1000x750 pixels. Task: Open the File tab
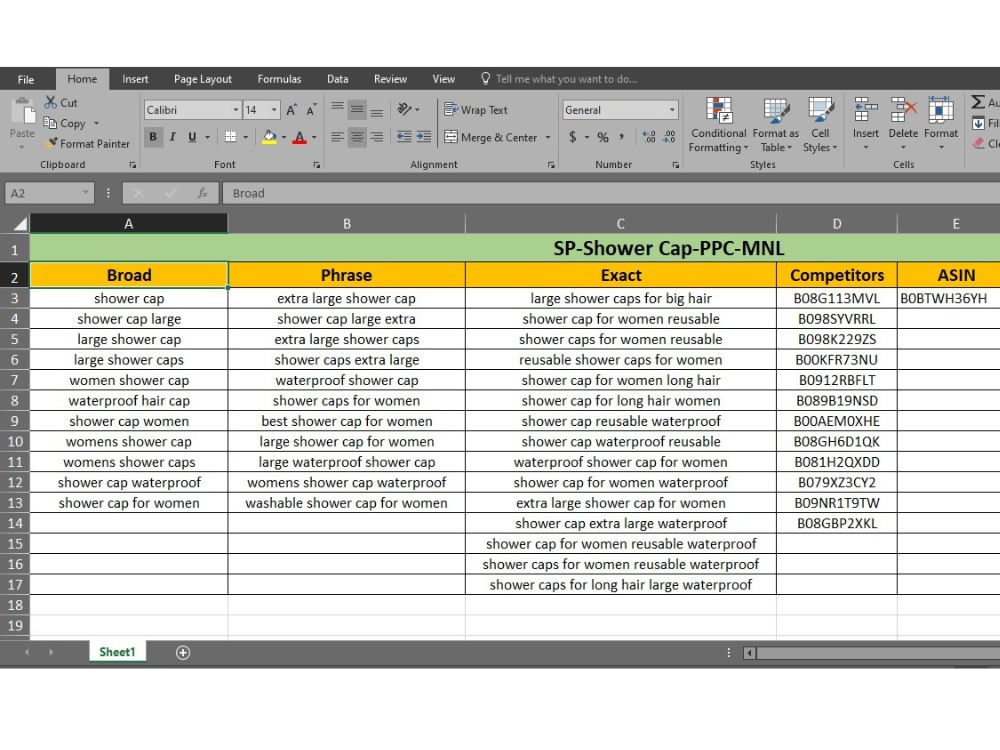pos(26,79)
